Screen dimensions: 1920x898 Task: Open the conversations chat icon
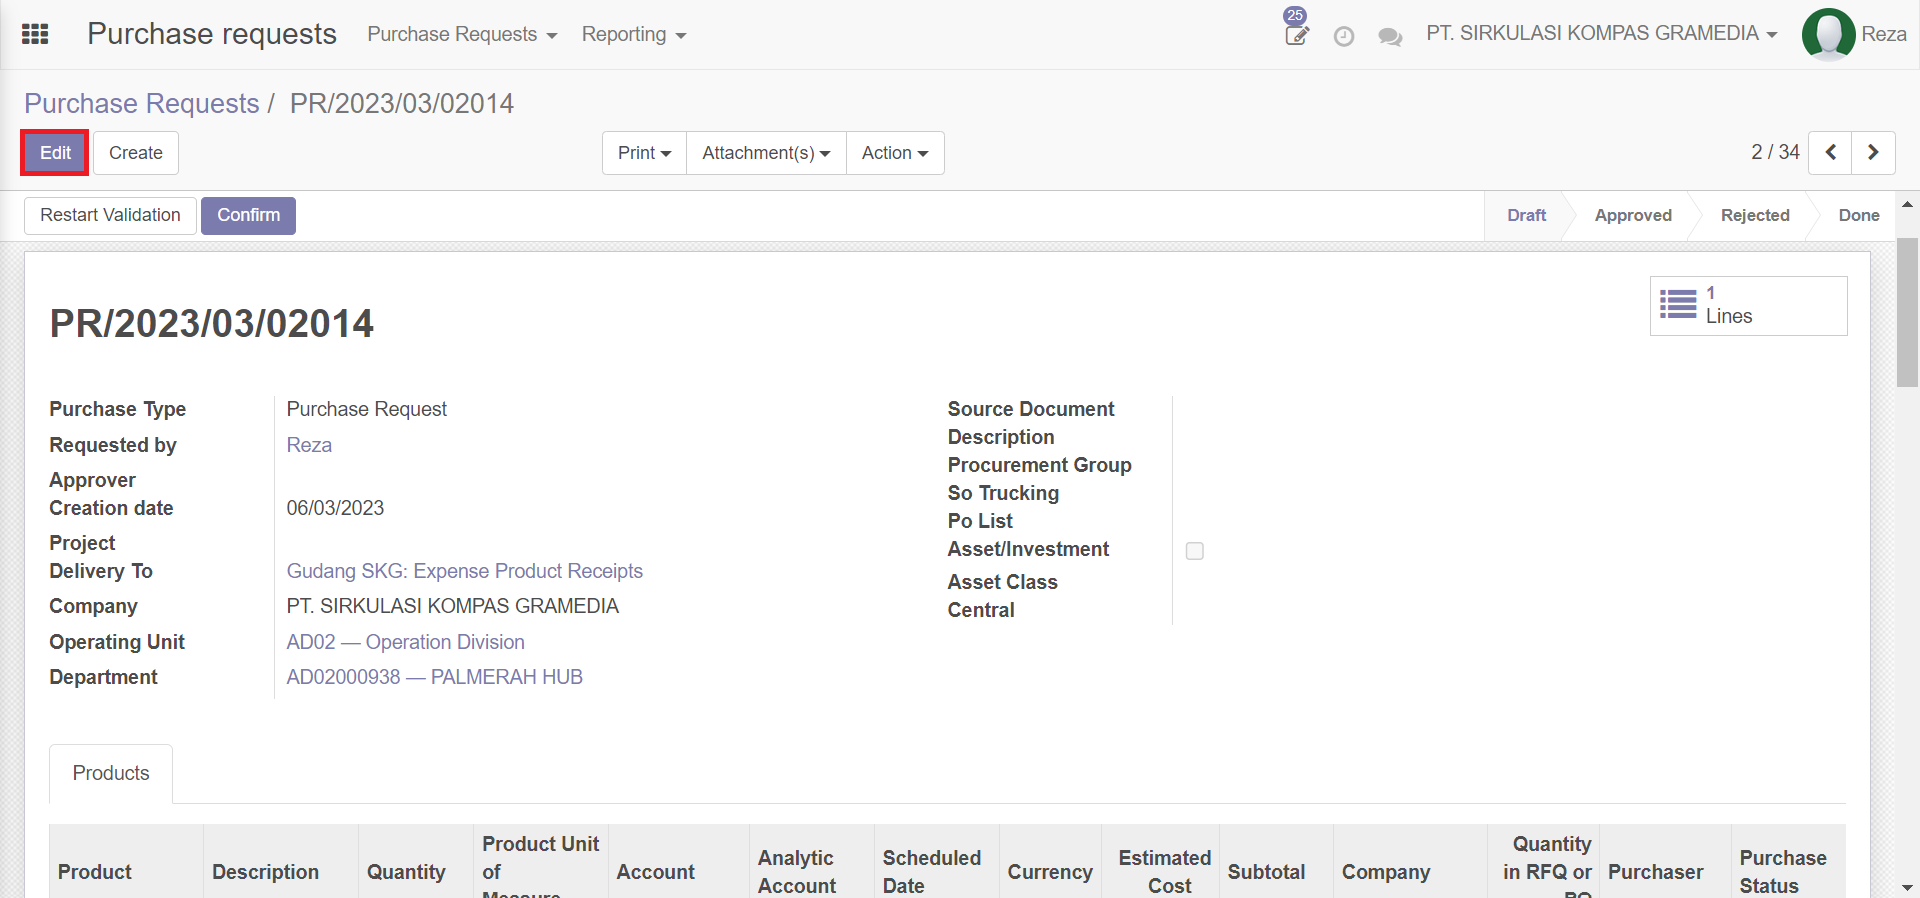1390,37
